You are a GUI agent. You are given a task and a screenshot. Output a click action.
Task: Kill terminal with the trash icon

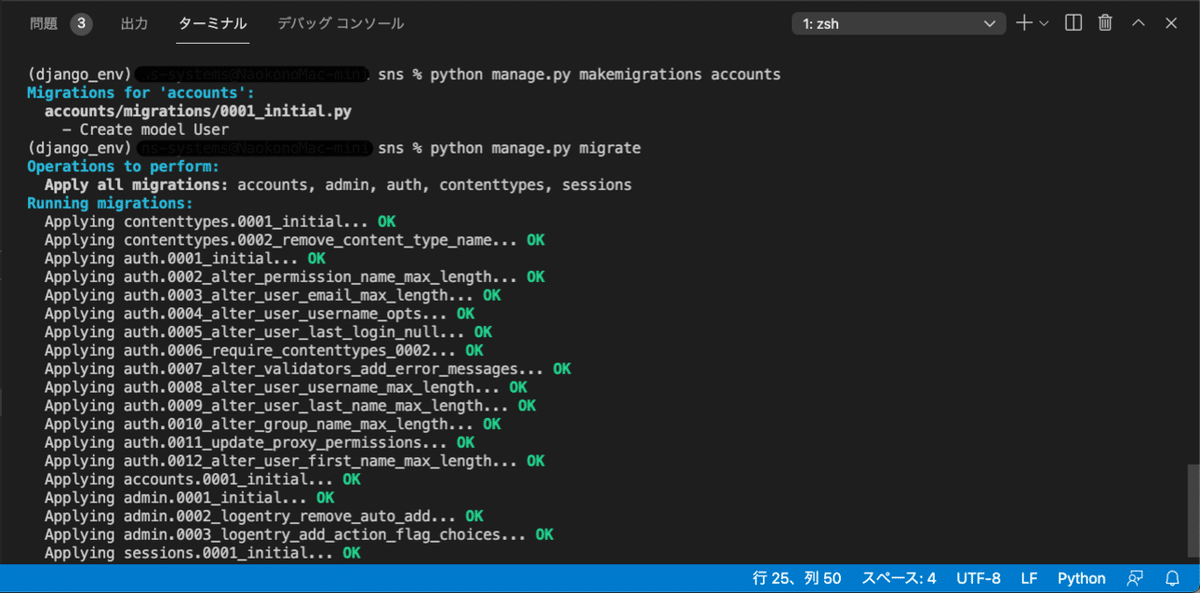pos(1105,23)
